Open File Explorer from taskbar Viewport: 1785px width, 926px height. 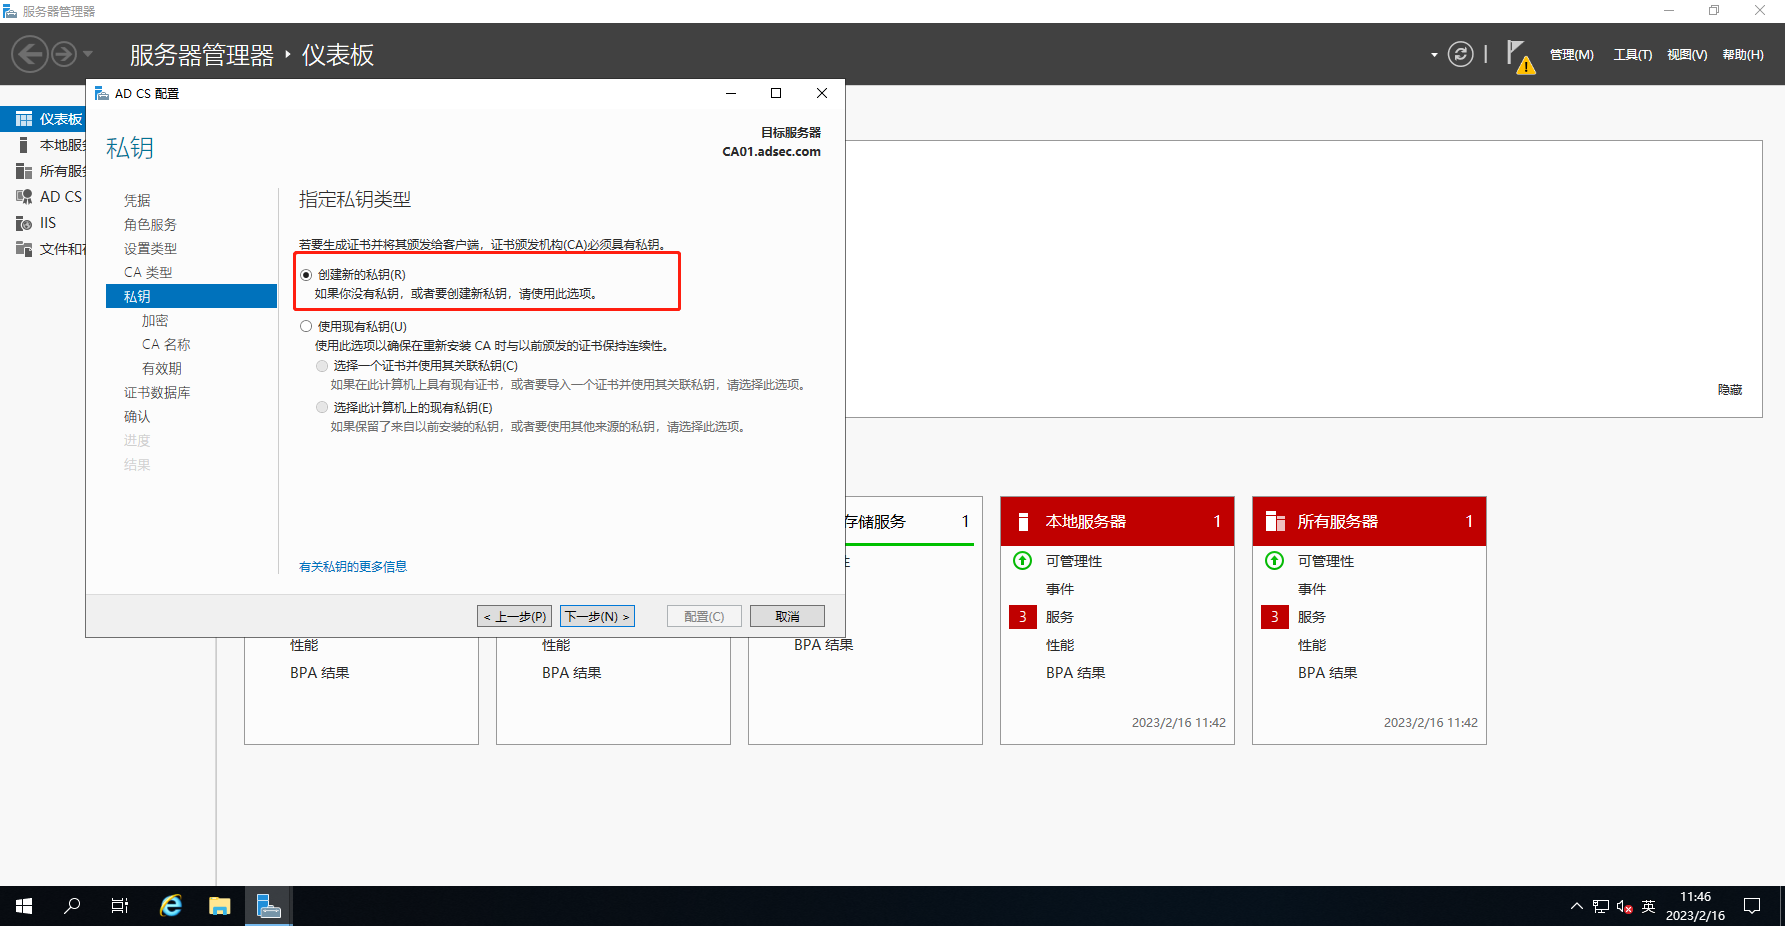pyautogui.click(x=219, y=906)
